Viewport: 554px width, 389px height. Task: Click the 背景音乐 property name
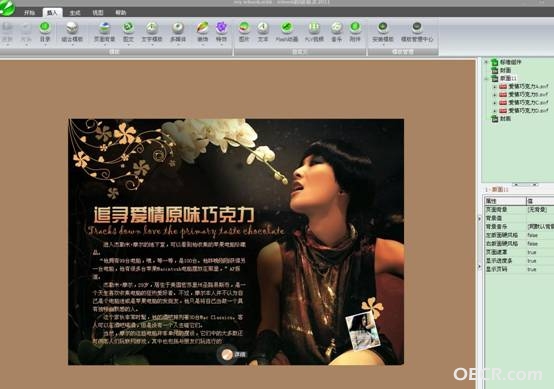click(496, 227)
